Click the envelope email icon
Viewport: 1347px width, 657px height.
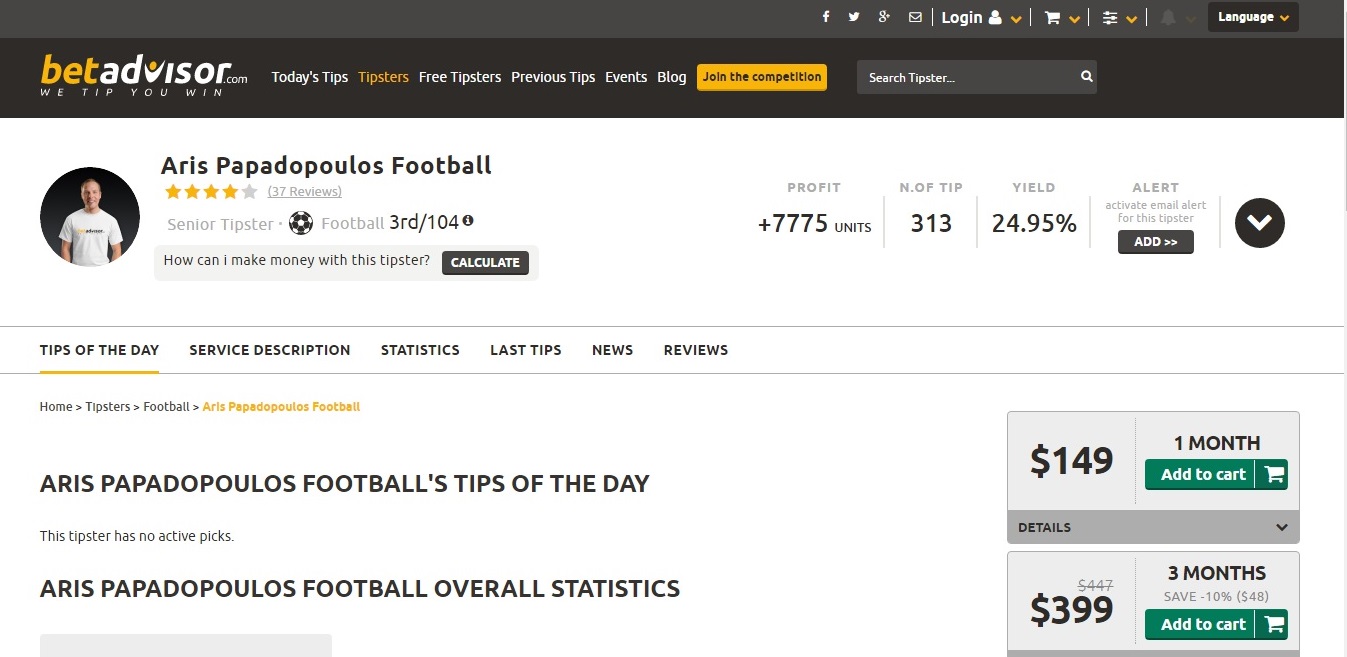coord(915,17)
